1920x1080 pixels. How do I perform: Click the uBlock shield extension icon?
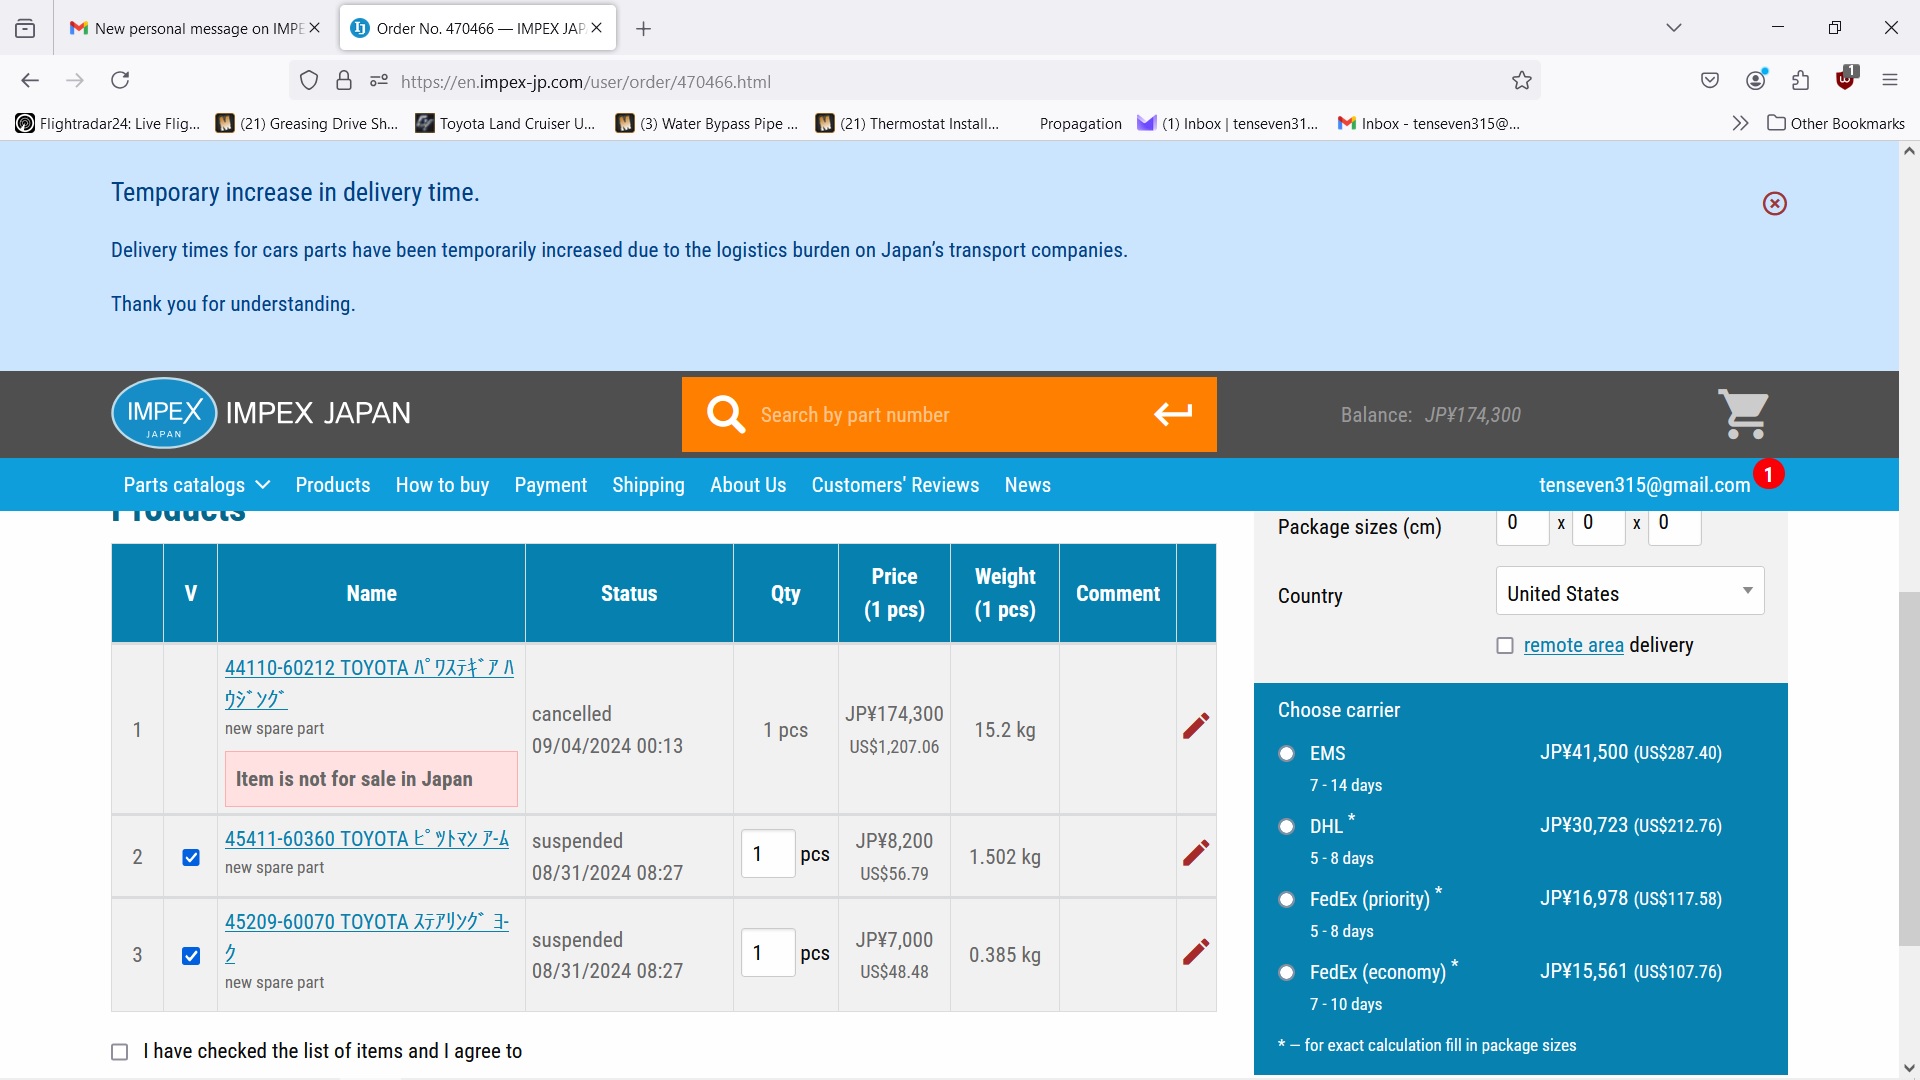click(1846, 79)
